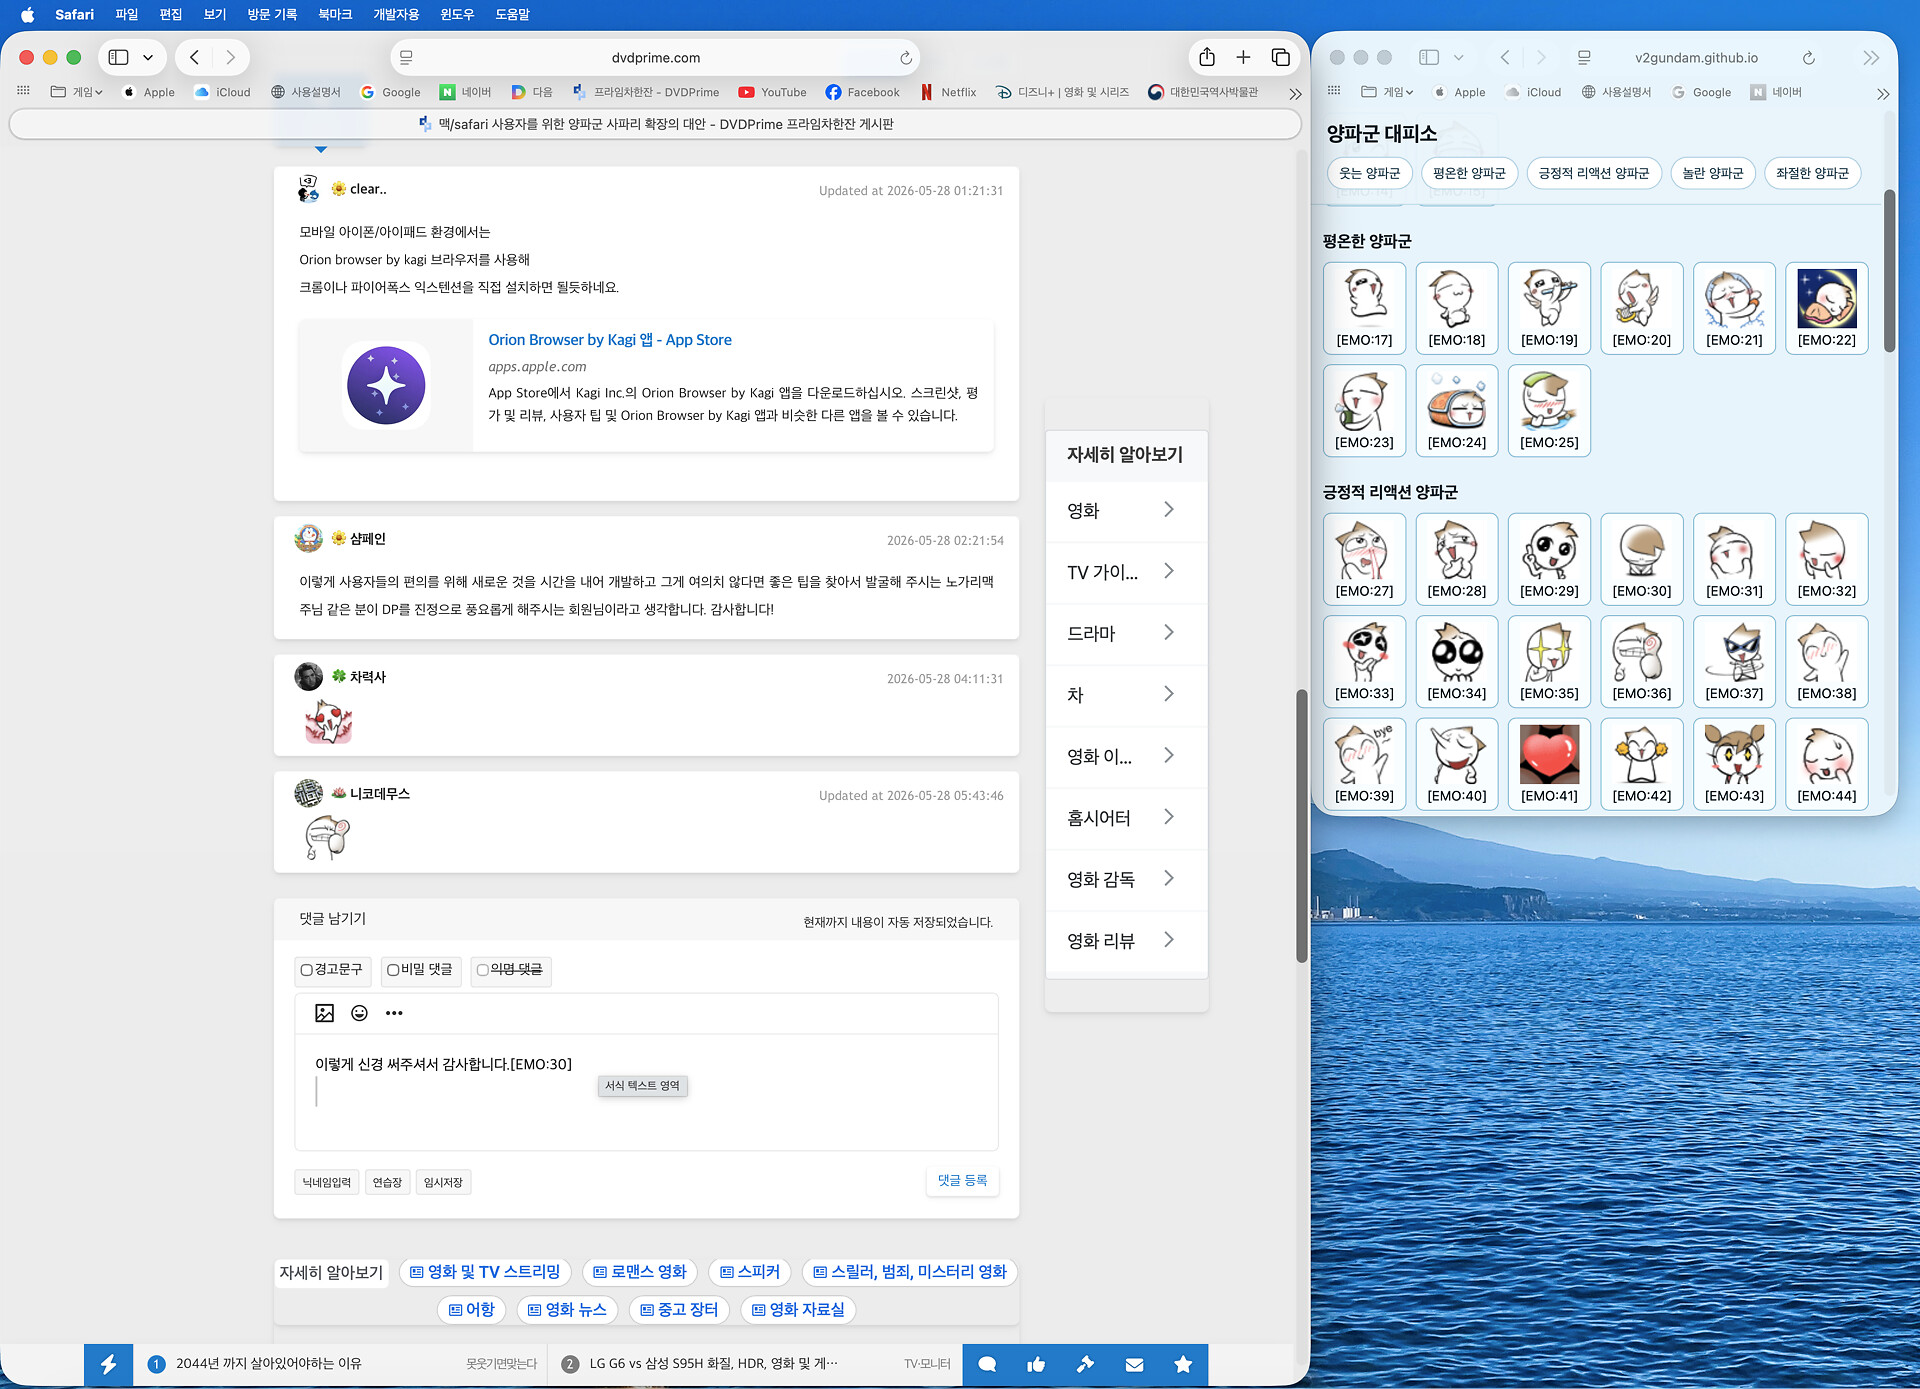Reload the v2gundam.github.io page
Screen dimensions: 1920x1389
1808,58
